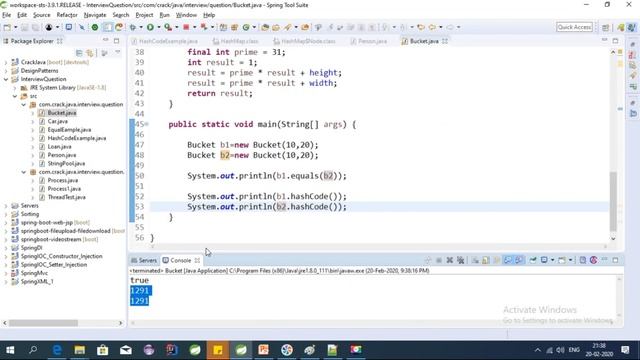Click the Windows Start button

coord(10,350)
